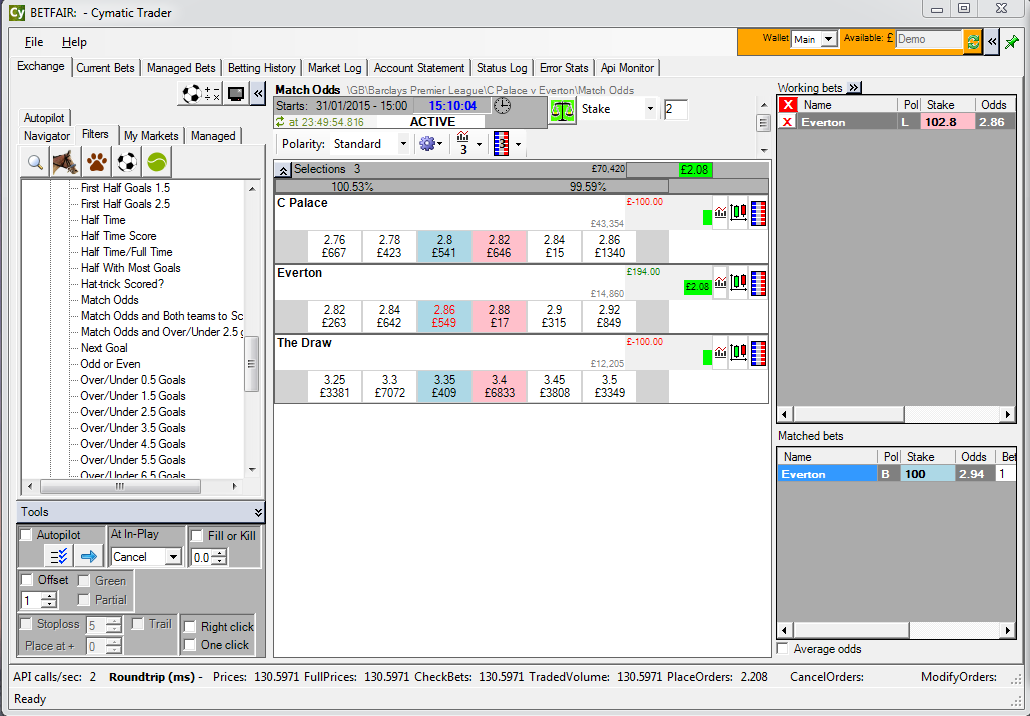Toggle the Partial checkbox
Viewport: 1030px width, 716px height.
(x=84, y=600)
